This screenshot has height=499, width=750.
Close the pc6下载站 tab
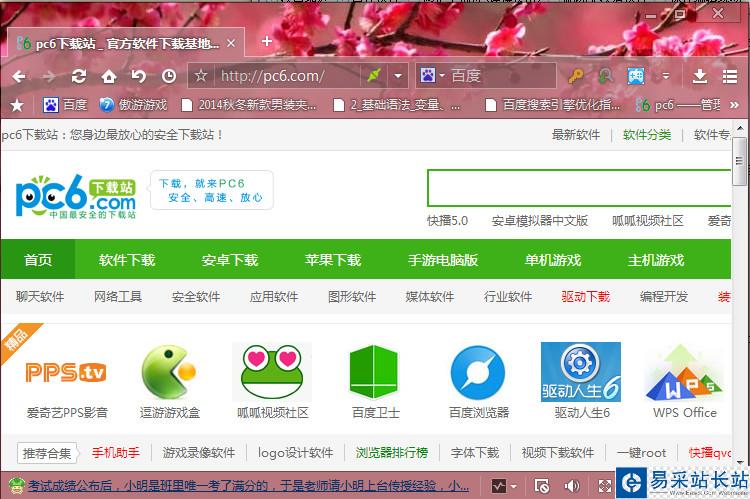(x=231, y=44)
